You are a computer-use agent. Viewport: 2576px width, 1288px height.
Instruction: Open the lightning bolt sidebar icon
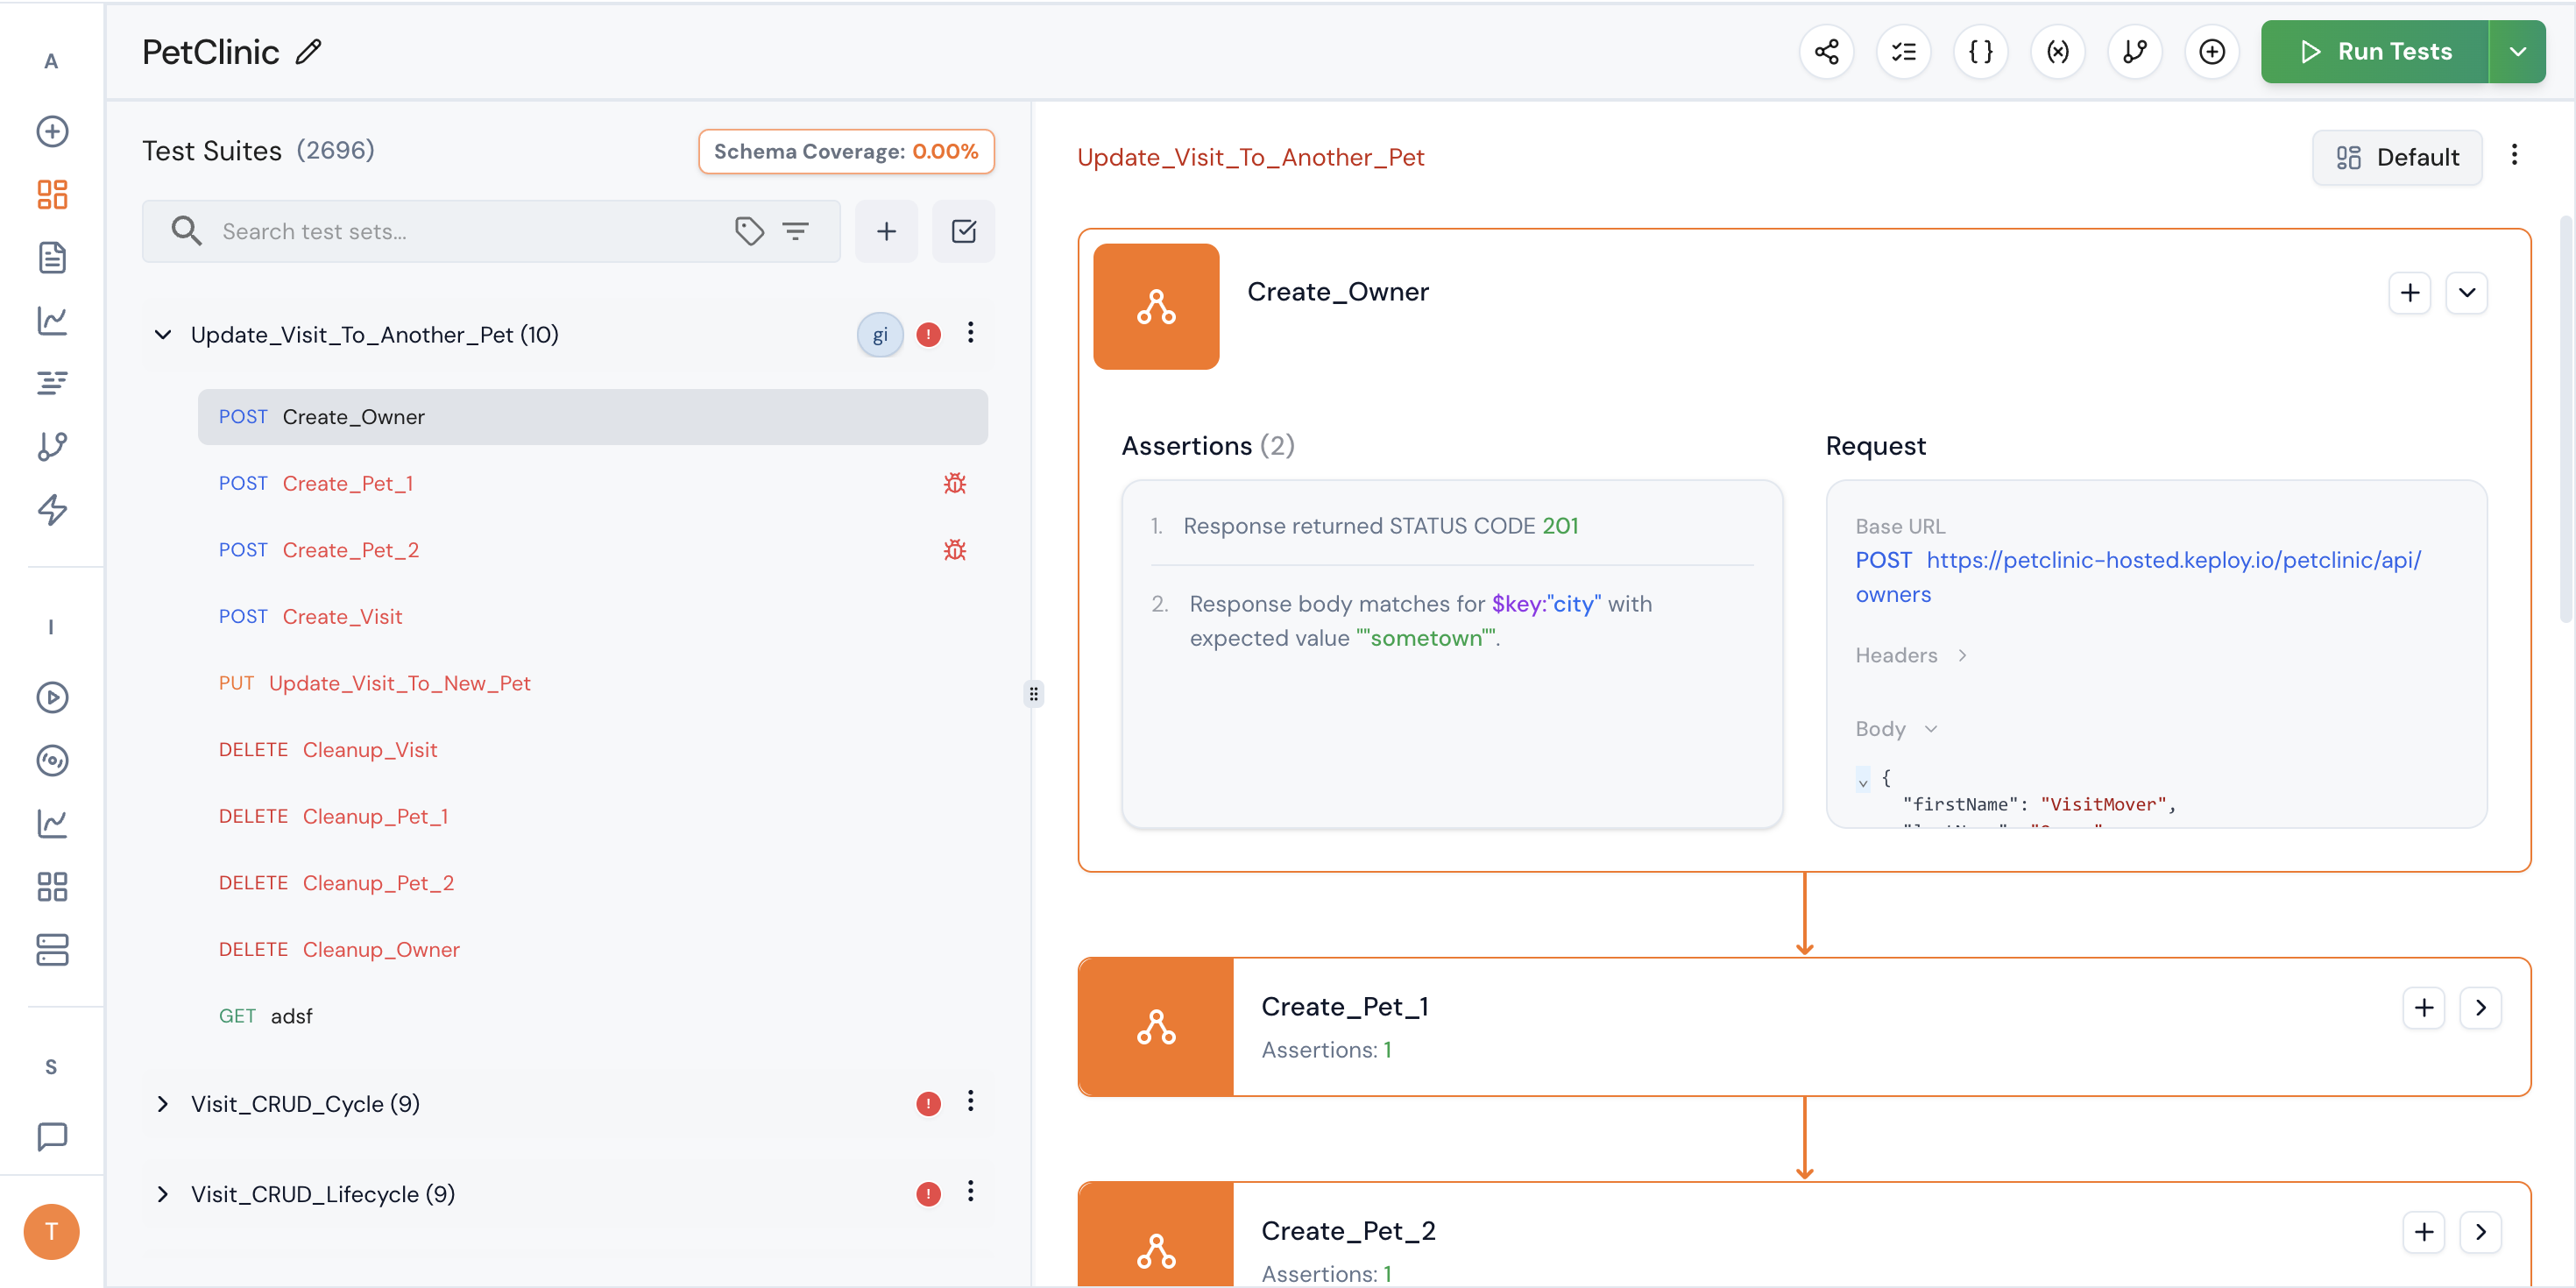52,510
